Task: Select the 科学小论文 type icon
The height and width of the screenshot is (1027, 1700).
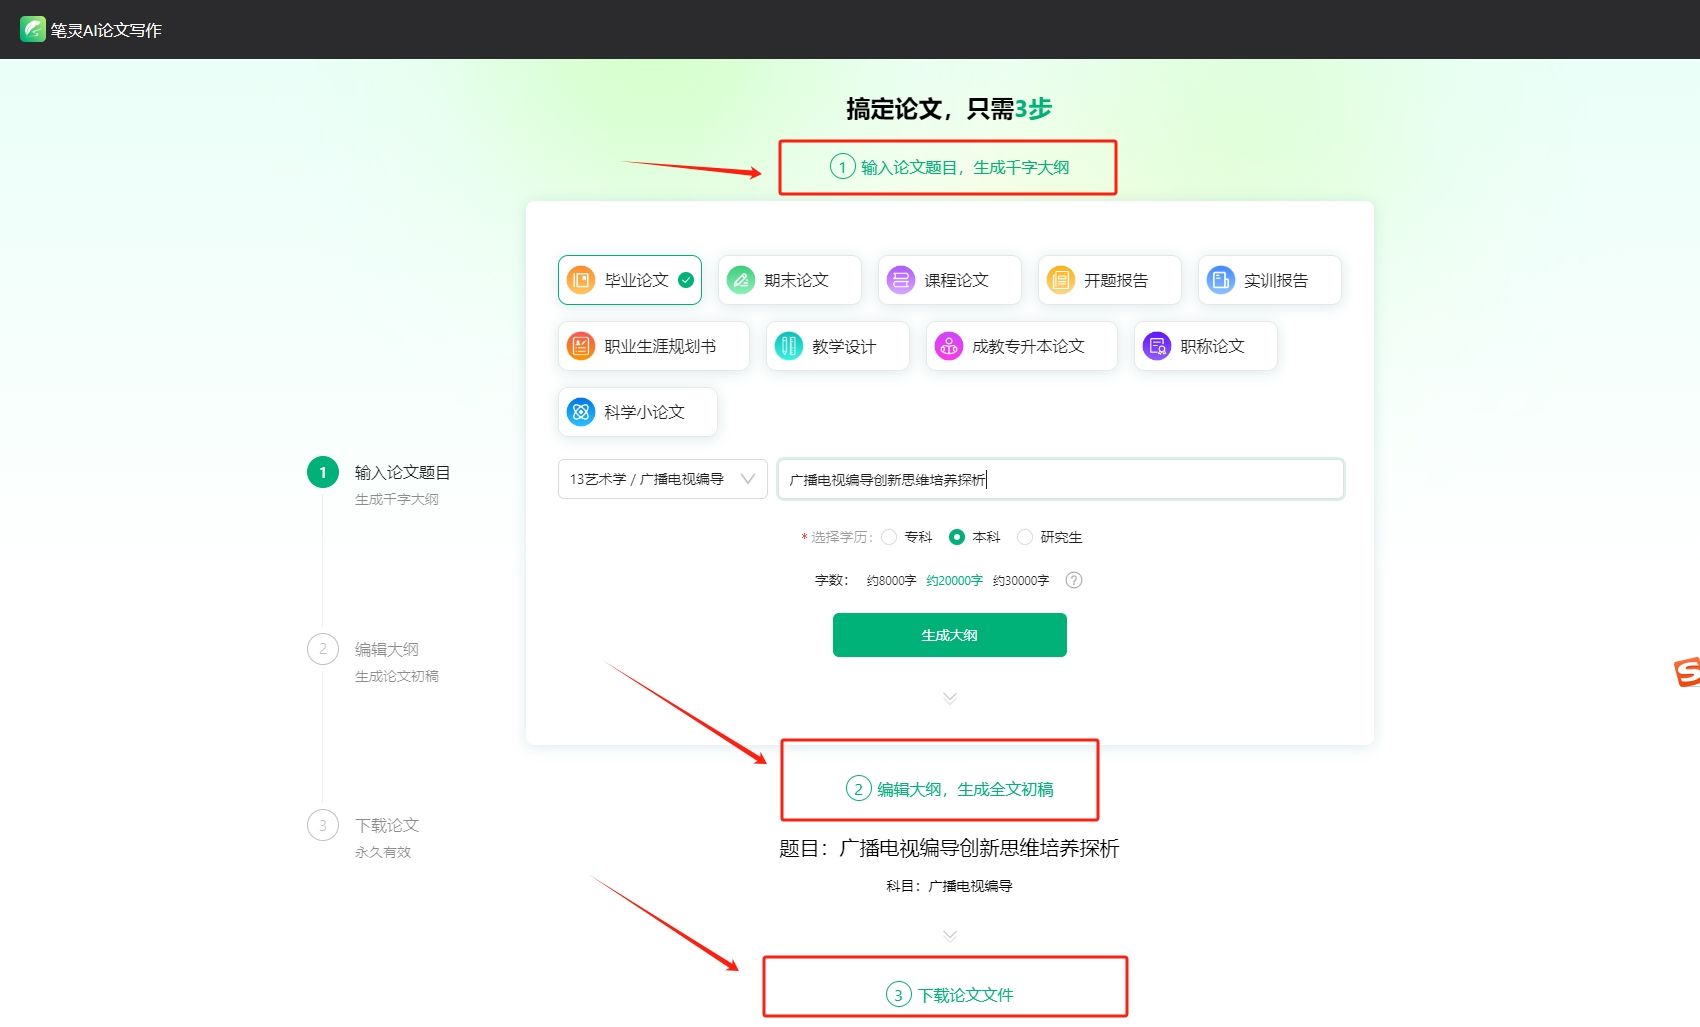Action: [581, 411]
